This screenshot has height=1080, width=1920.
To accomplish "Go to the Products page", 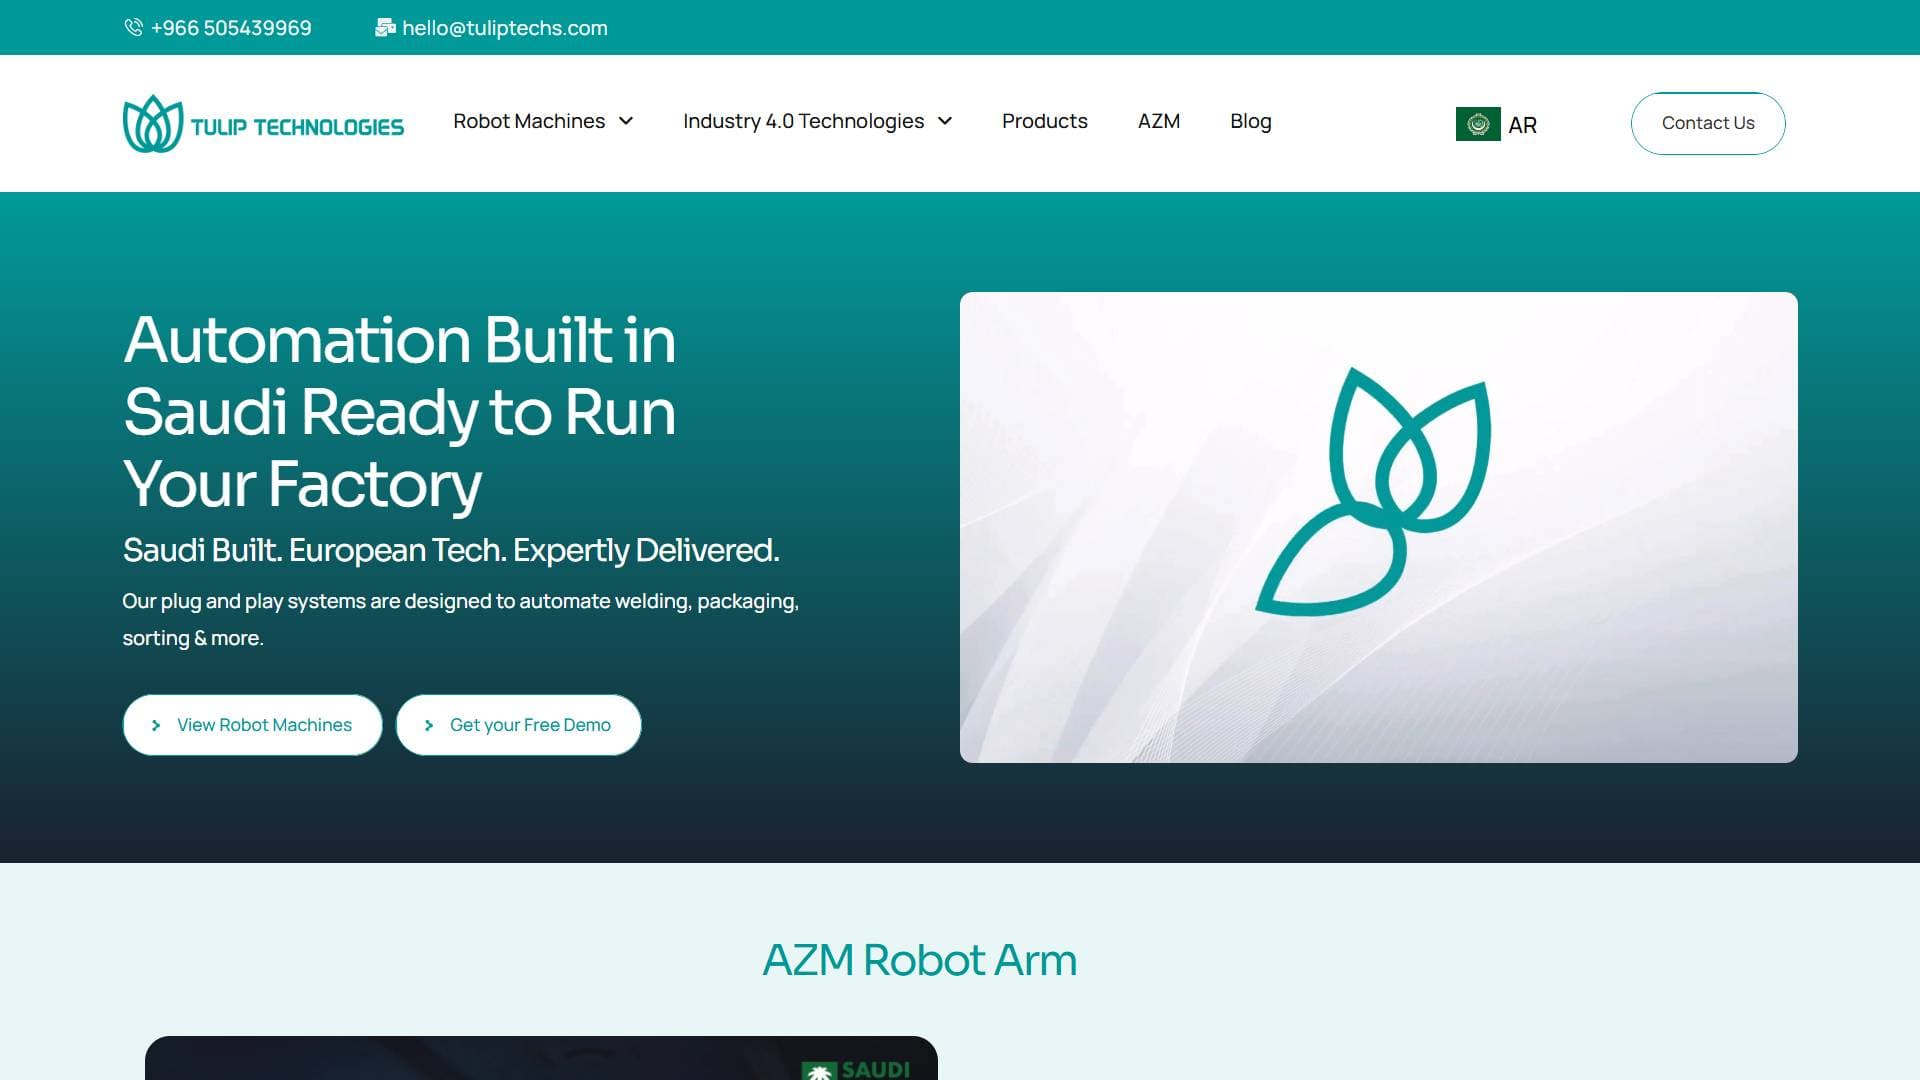I will (x=1044, y=121).
